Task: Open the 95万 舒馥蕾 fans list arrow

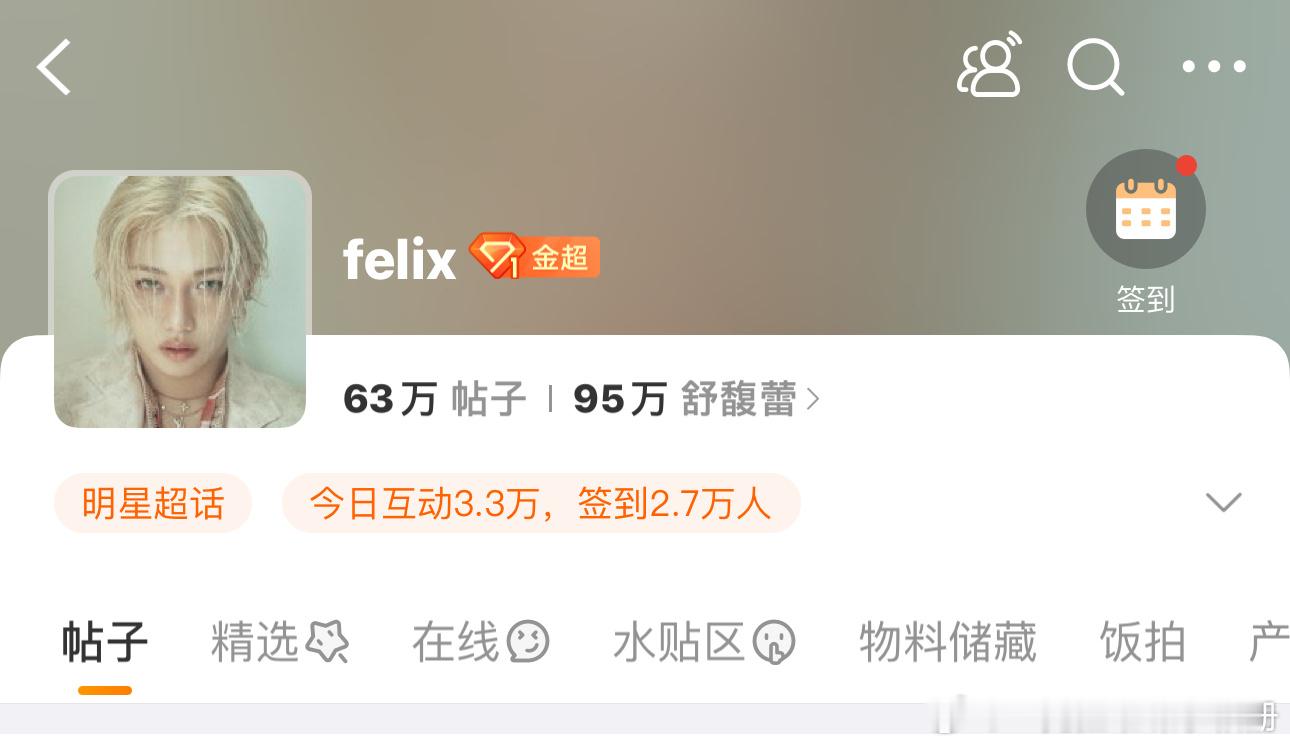Action: [x=813, y=400]
